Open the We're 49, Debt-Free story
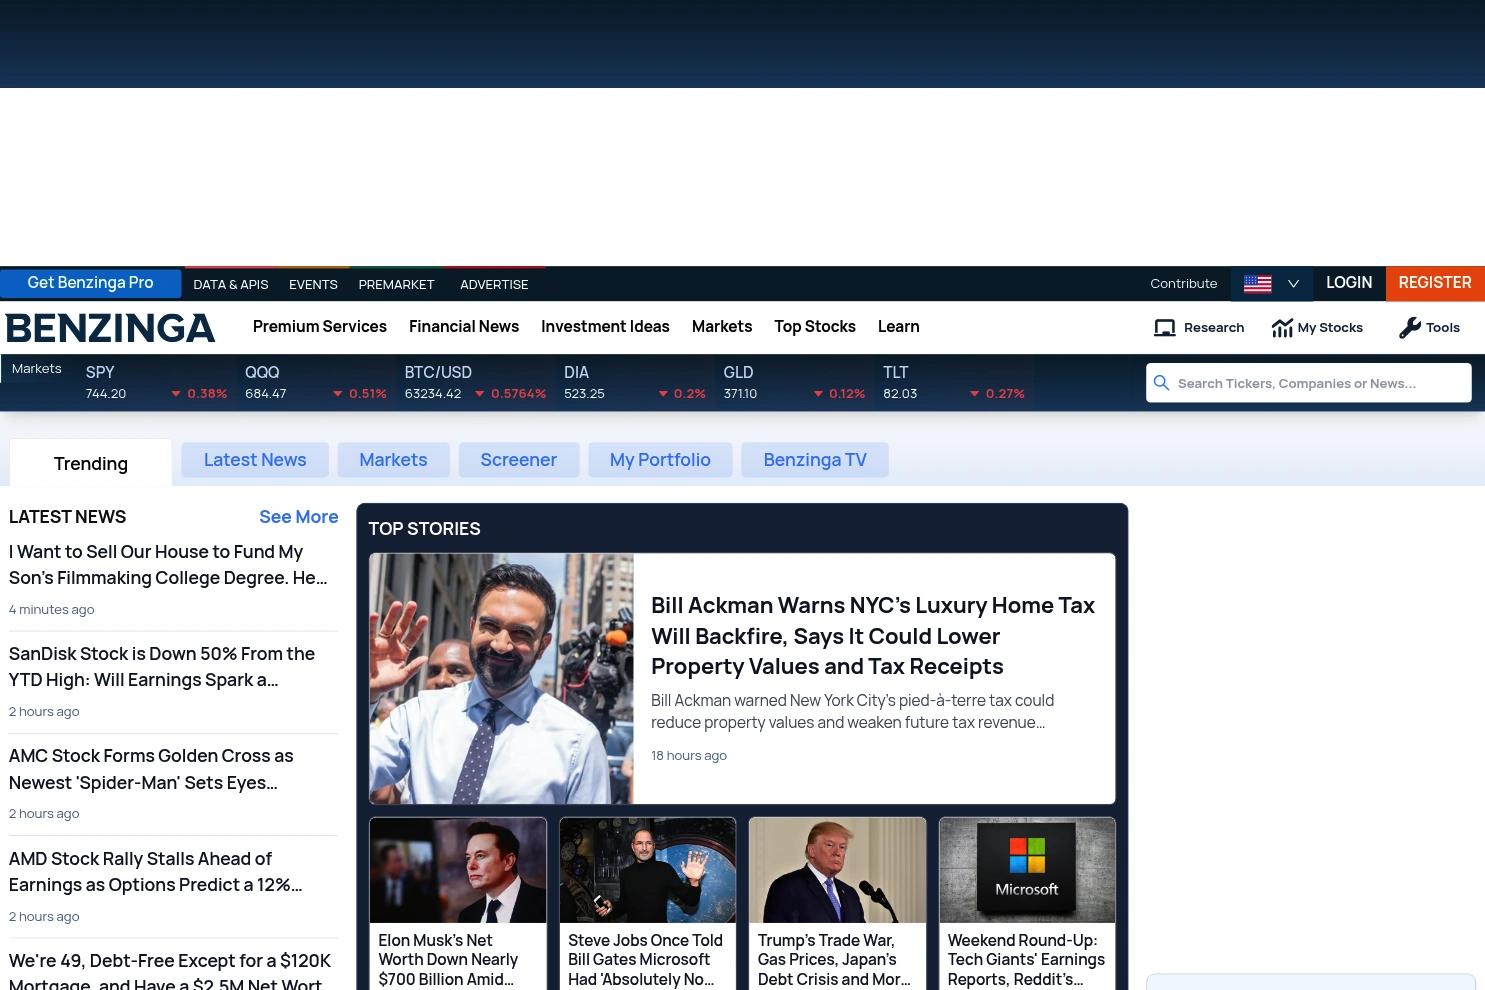Viewport: 1485px width, 990px height. [170, 970]
